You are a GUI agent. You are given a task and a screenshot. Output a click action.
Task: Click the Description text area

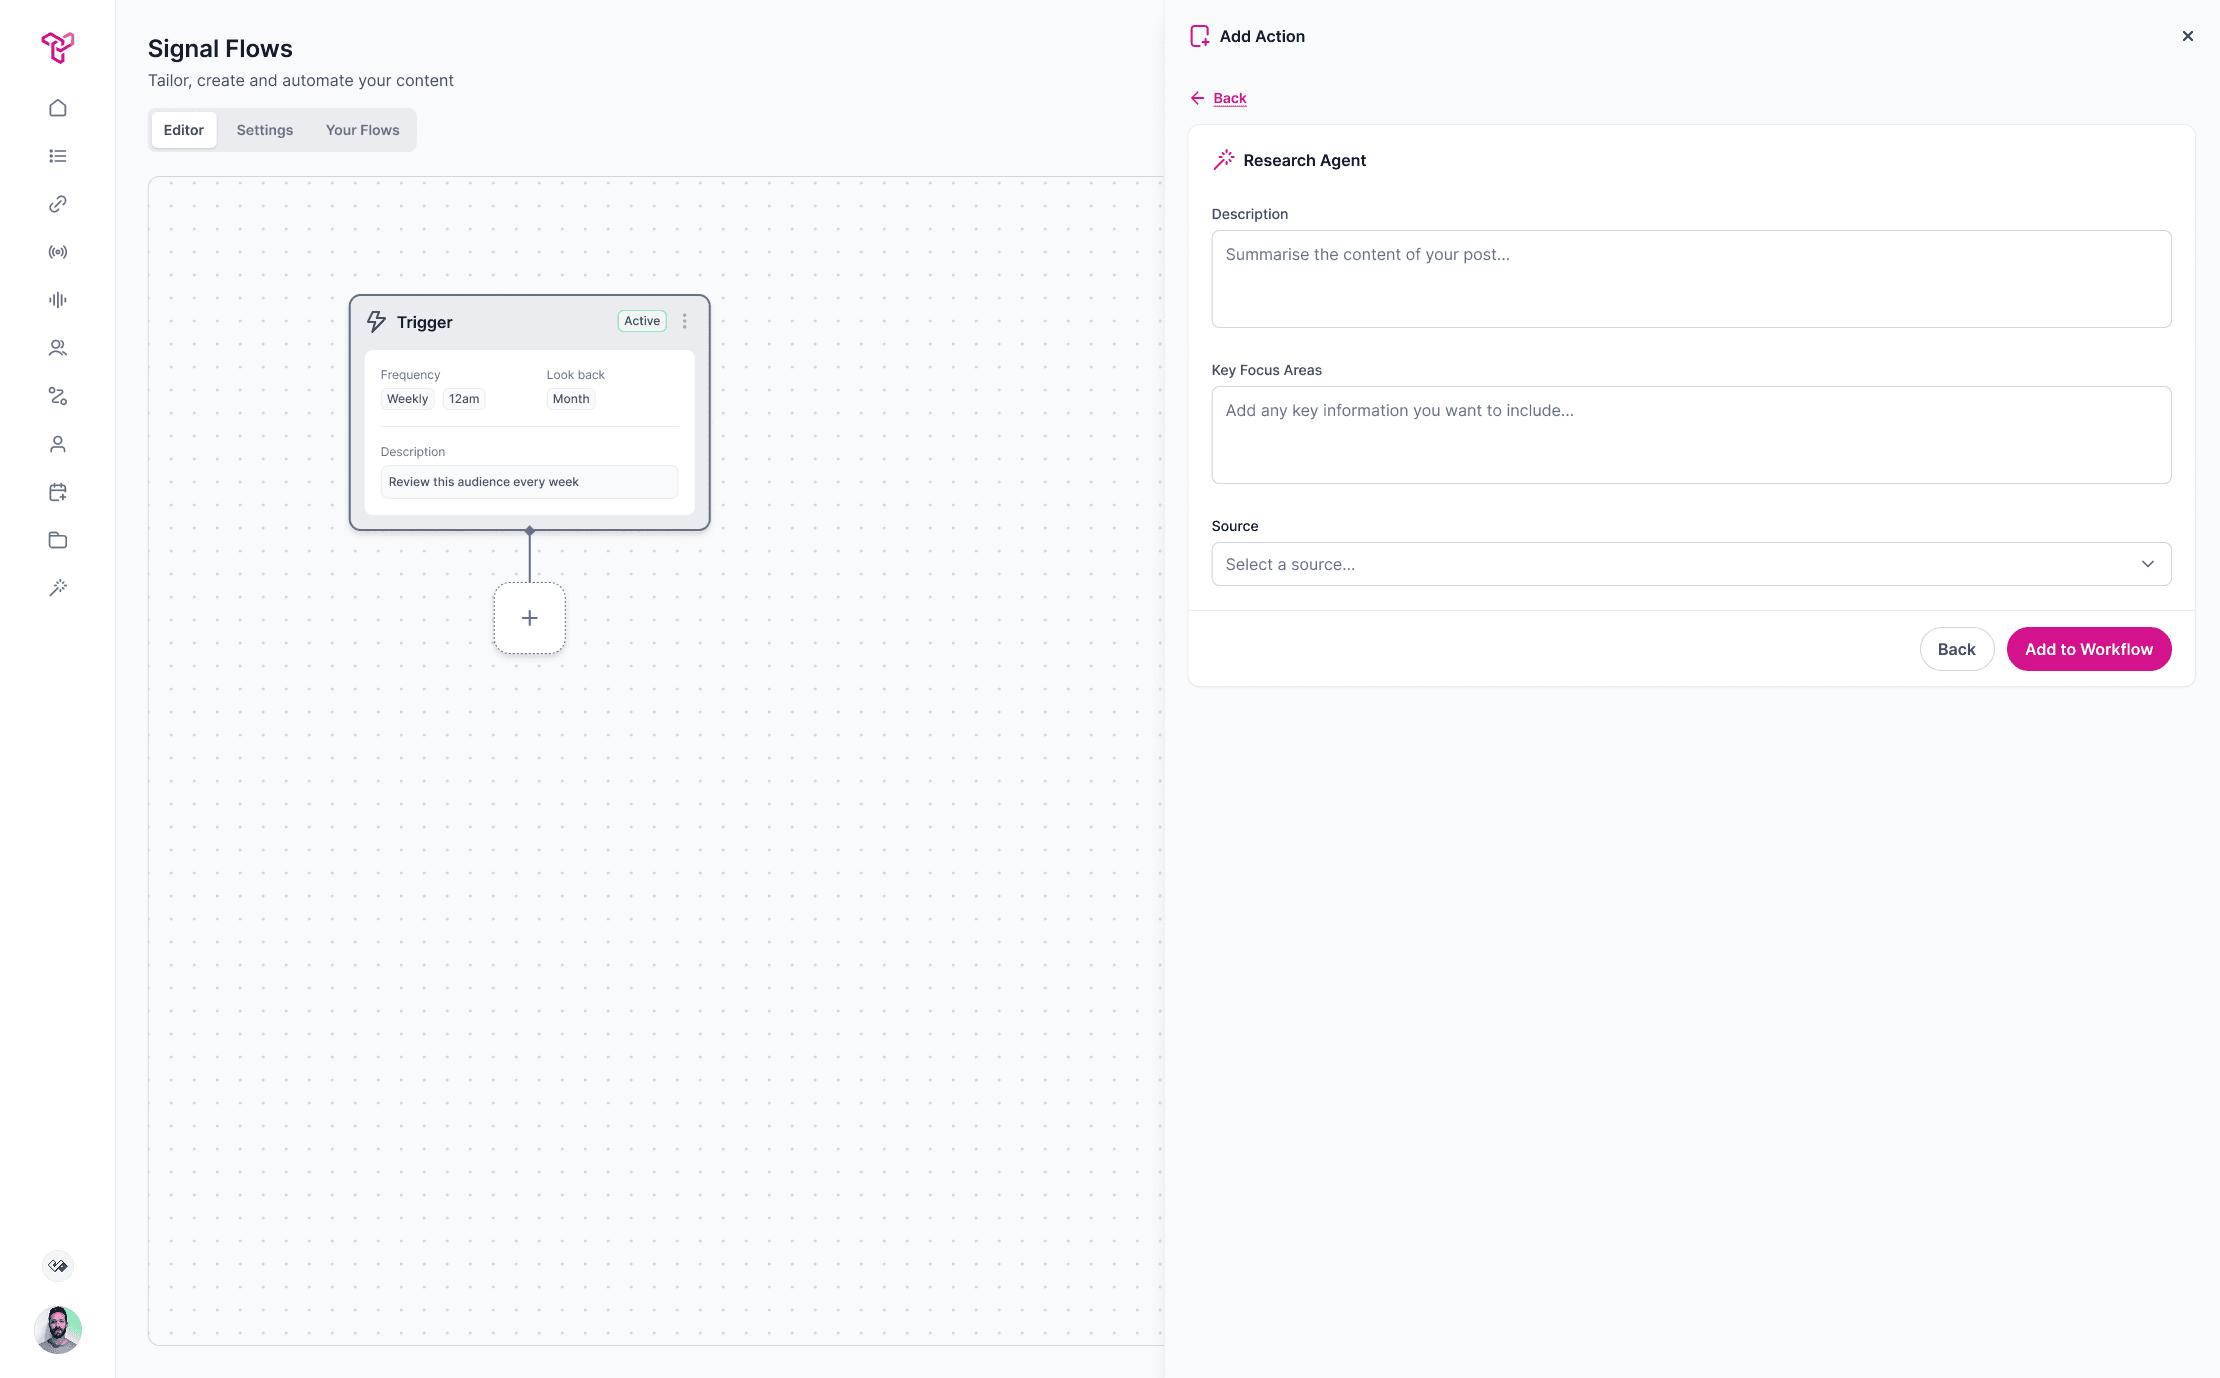(x=1690, y=279)
